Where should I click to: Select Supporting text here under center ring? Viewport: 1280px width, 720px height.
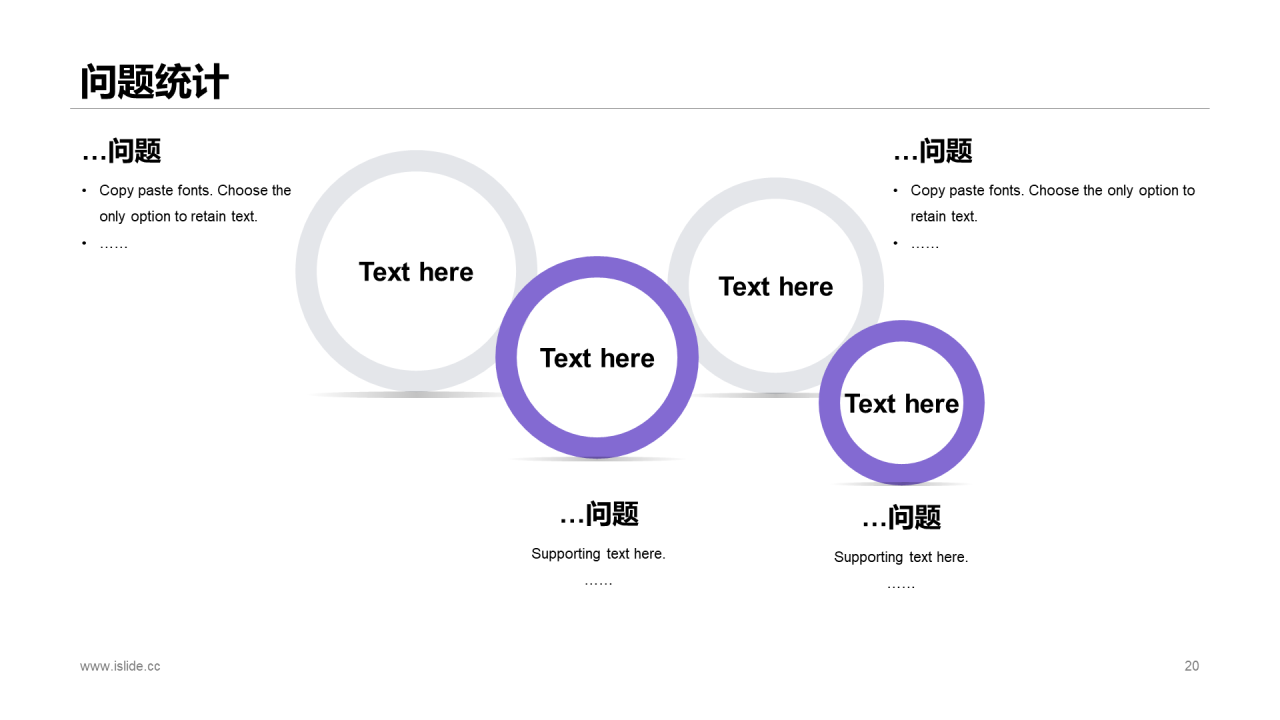pyautogui.click(x=598, y=553)
